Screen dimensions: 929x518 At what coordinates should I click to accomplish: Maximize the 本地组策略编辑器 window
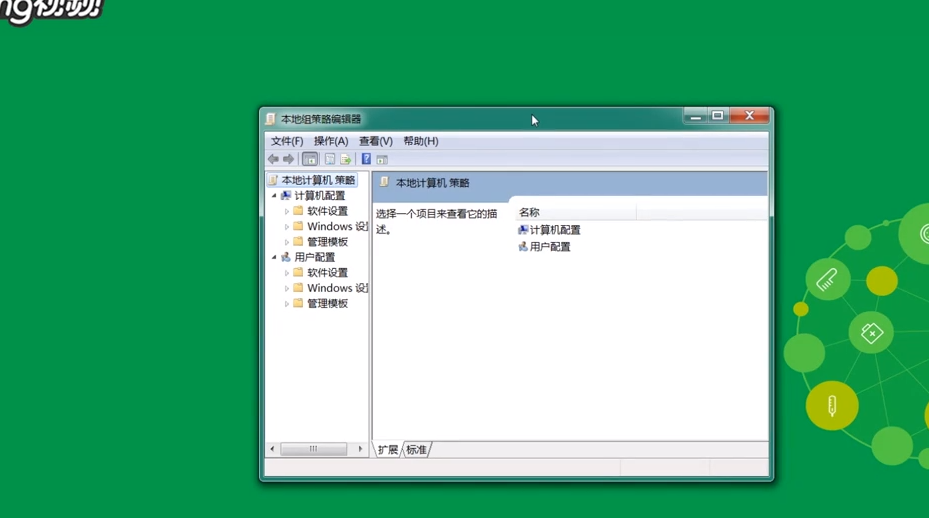717,116
